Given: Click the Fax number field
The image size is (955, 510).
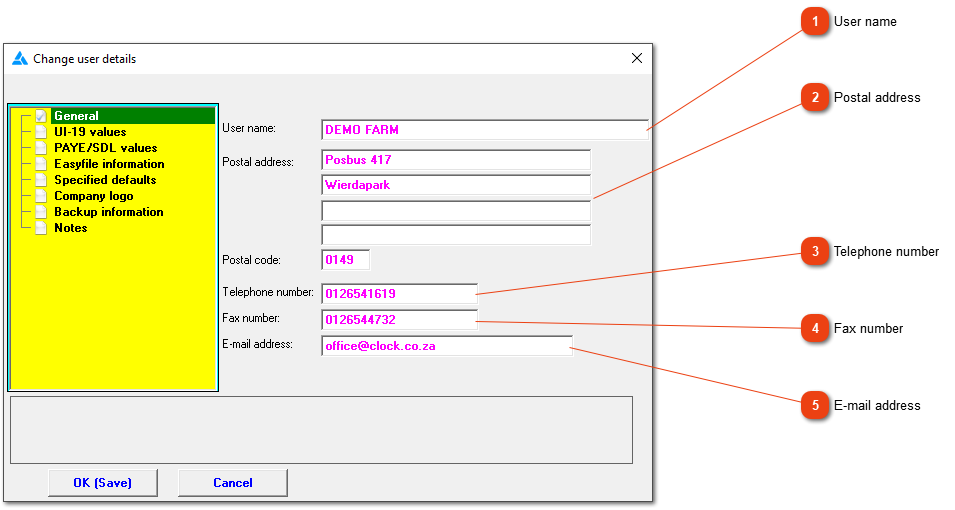Looking at the screenshot, I should (x=400, y=320).
